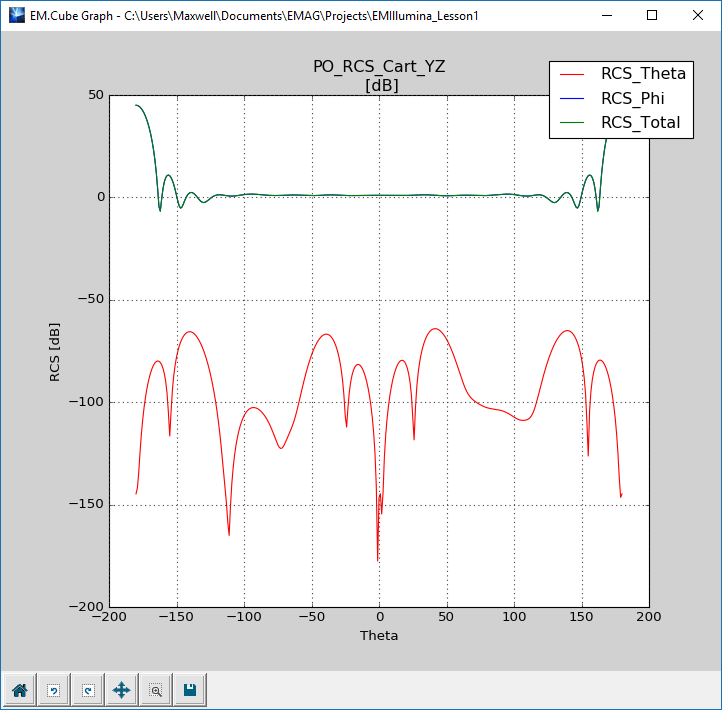Click the green RCS_Total legend line
Screen dimensions: 722x710
[x=572, y=123]
